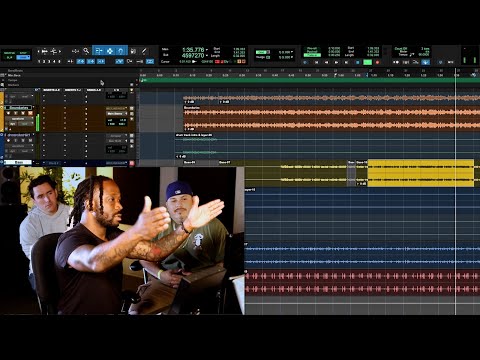
Task: Select the Trim tool
Action: click(x=99, y=51)
